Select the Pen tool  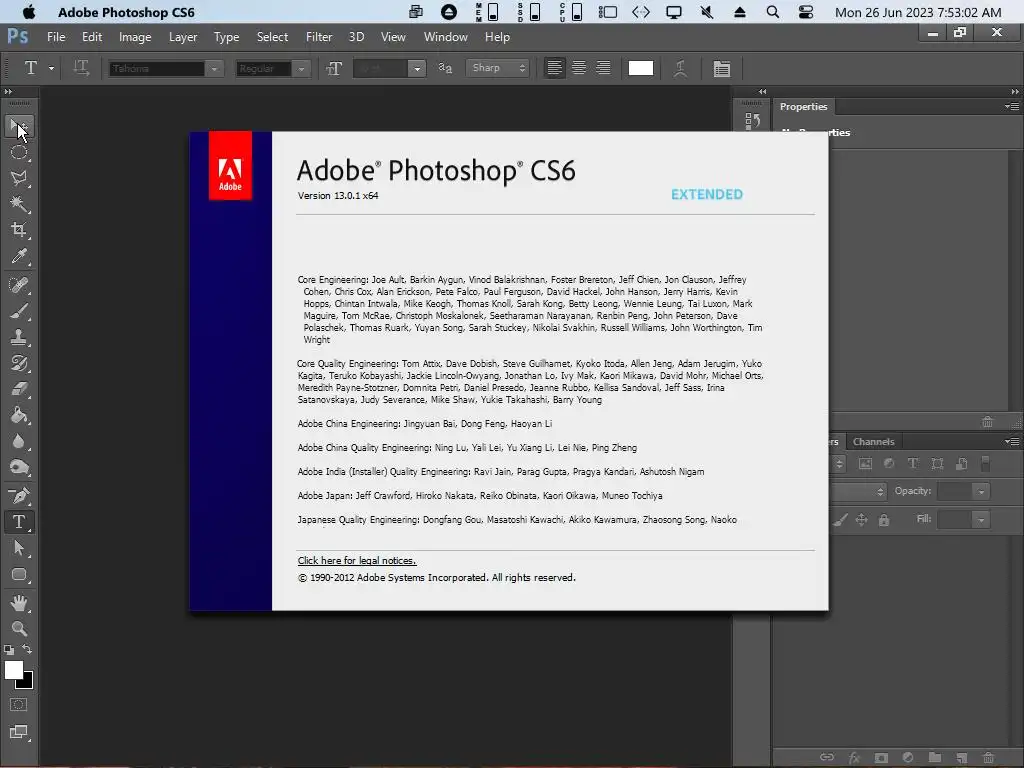pos(19,496)
